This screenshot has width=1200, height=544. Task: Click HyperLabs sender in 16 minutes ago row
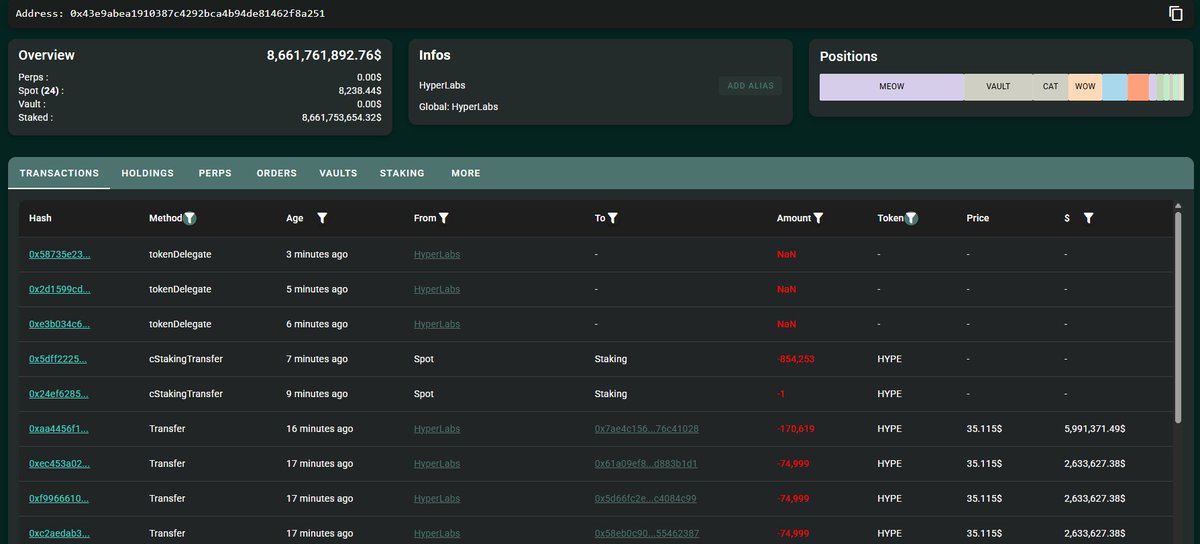[x=437, y=429]
